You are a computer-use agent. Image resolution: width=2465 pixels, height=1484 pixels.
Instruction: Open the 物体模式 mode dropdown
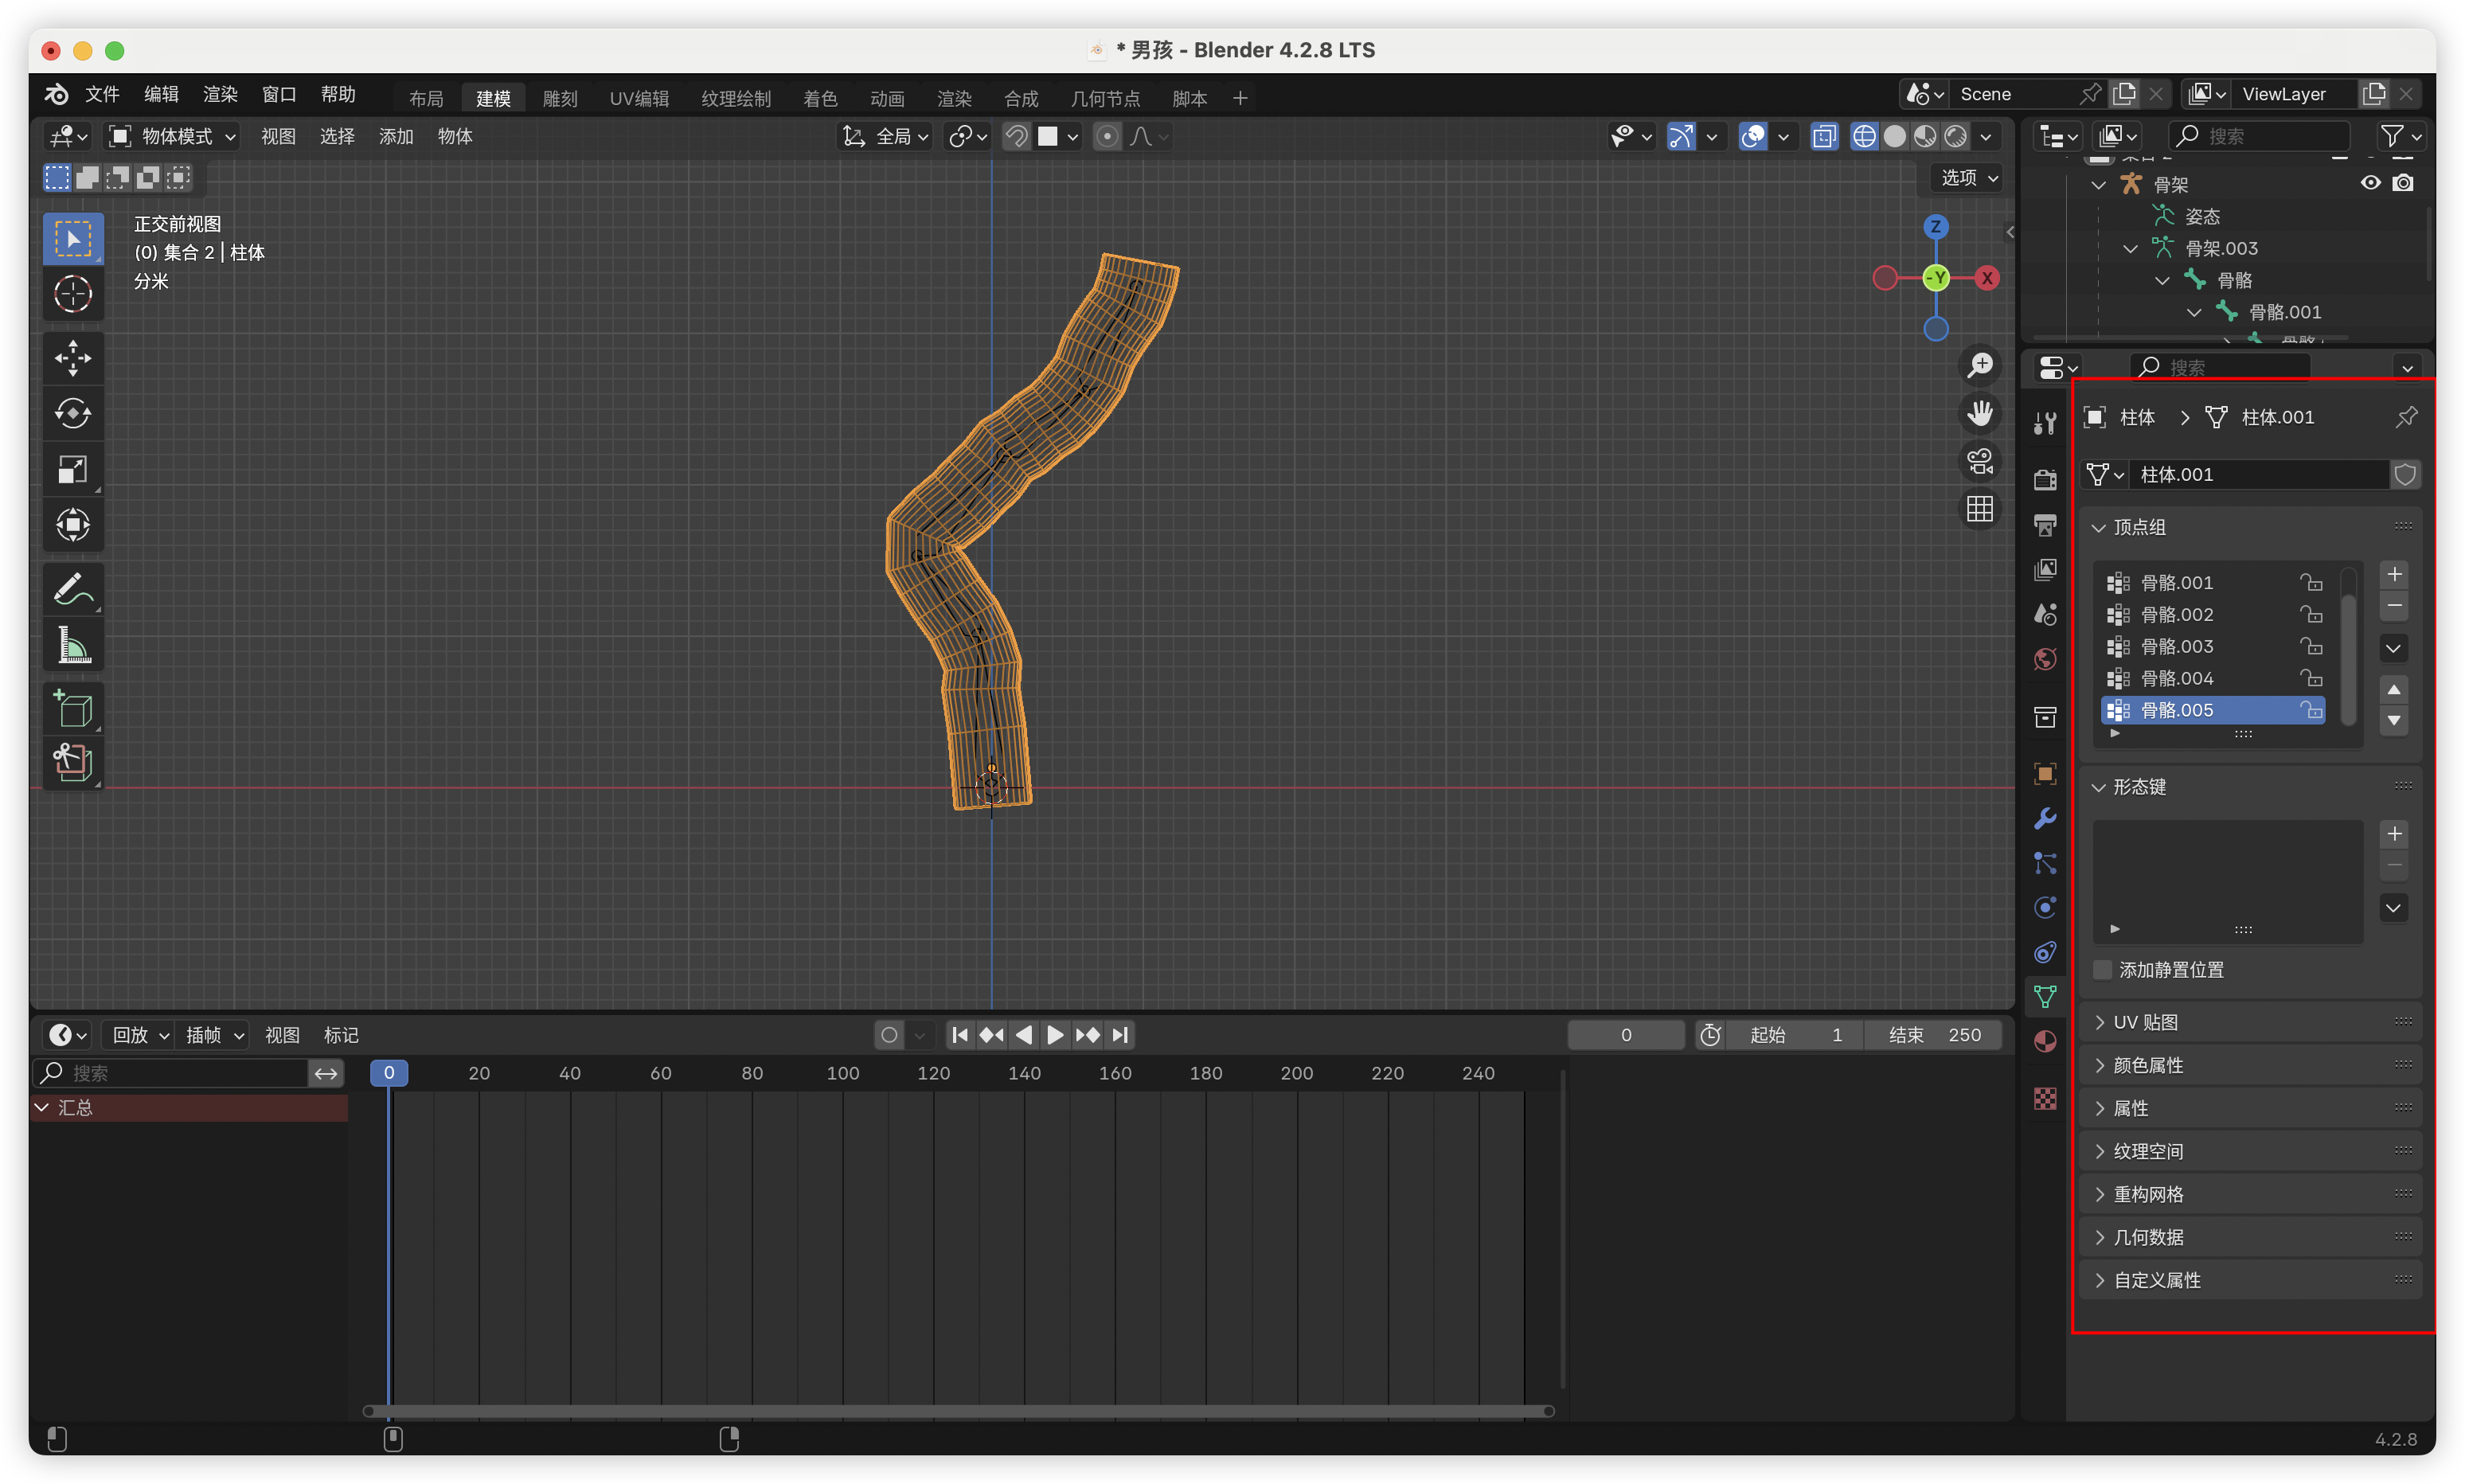pos(172,136)
